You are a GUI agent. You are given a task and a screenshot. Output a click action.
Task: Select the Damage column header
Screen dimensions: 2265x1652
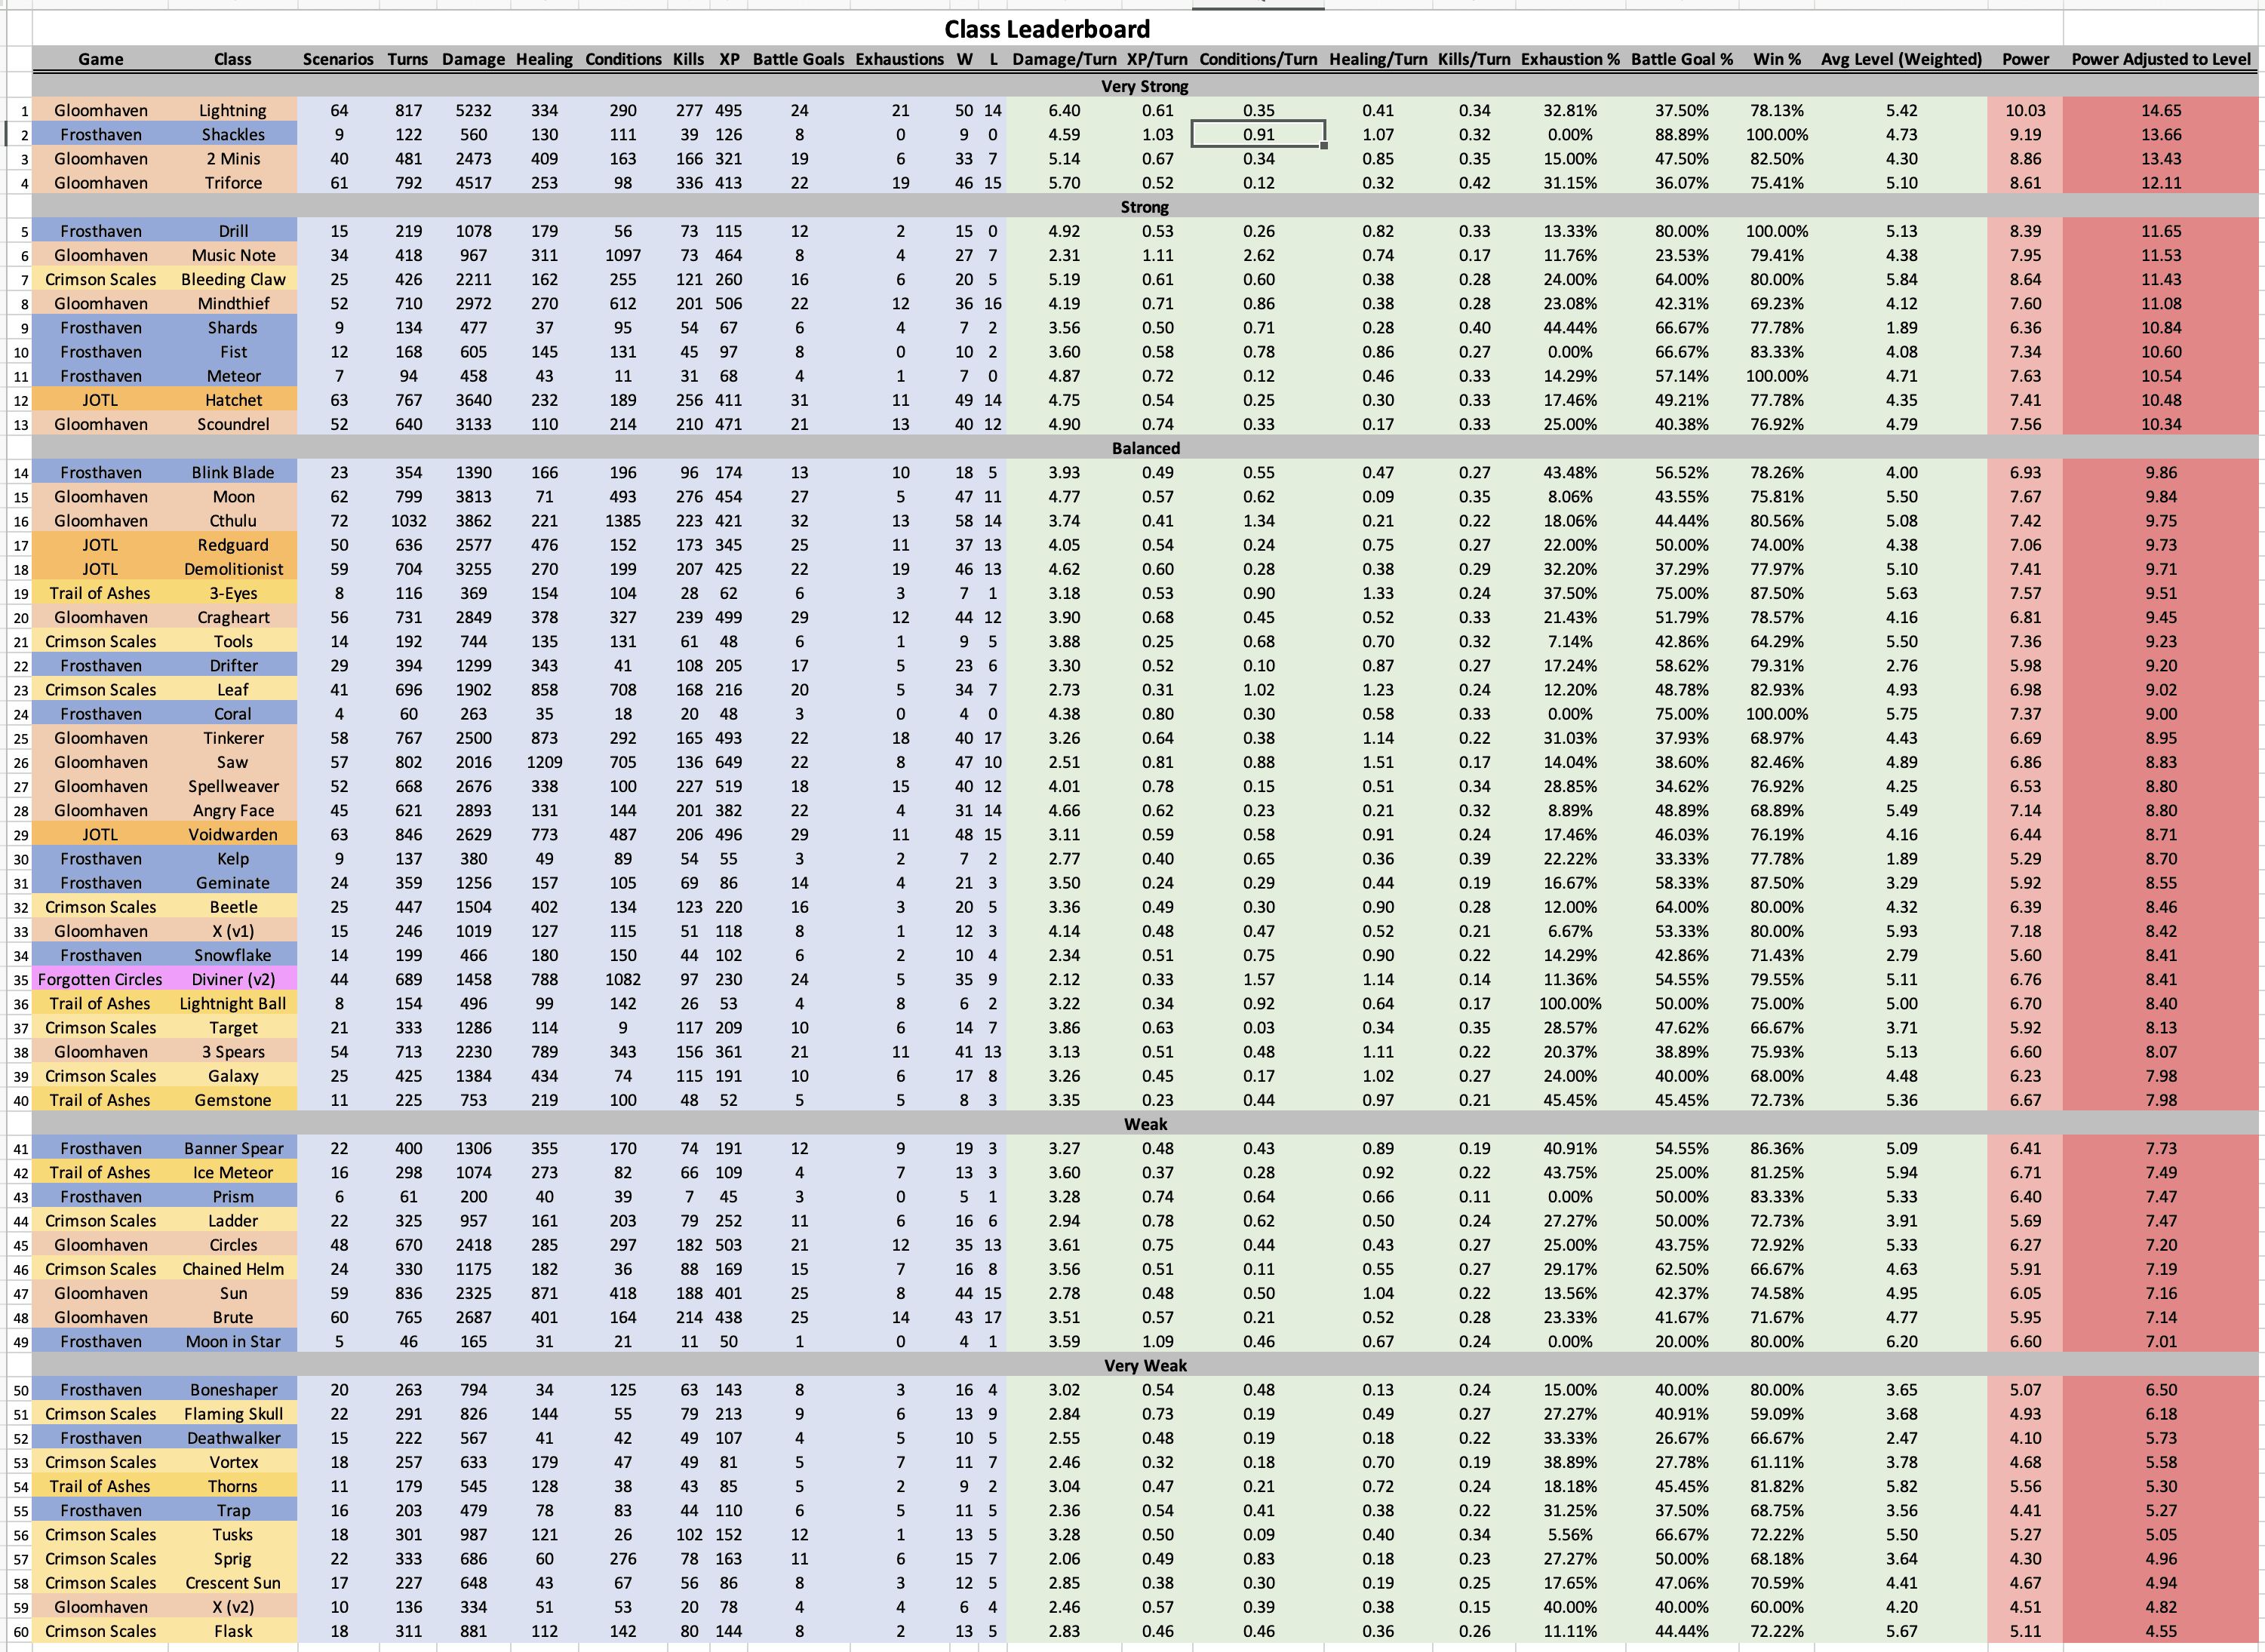click(473, 59)
